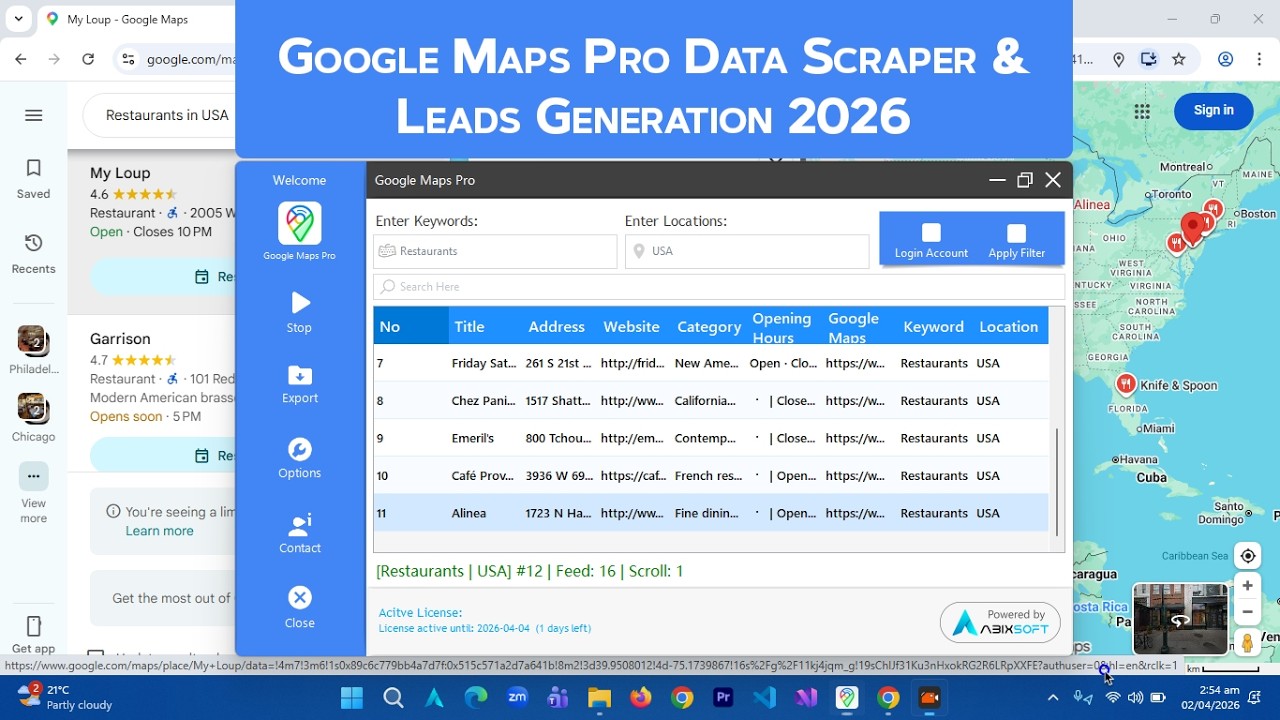Sort by the Website column header
Screen dimensions: 1280x720
pyautogui.click(x=631, y=326)
